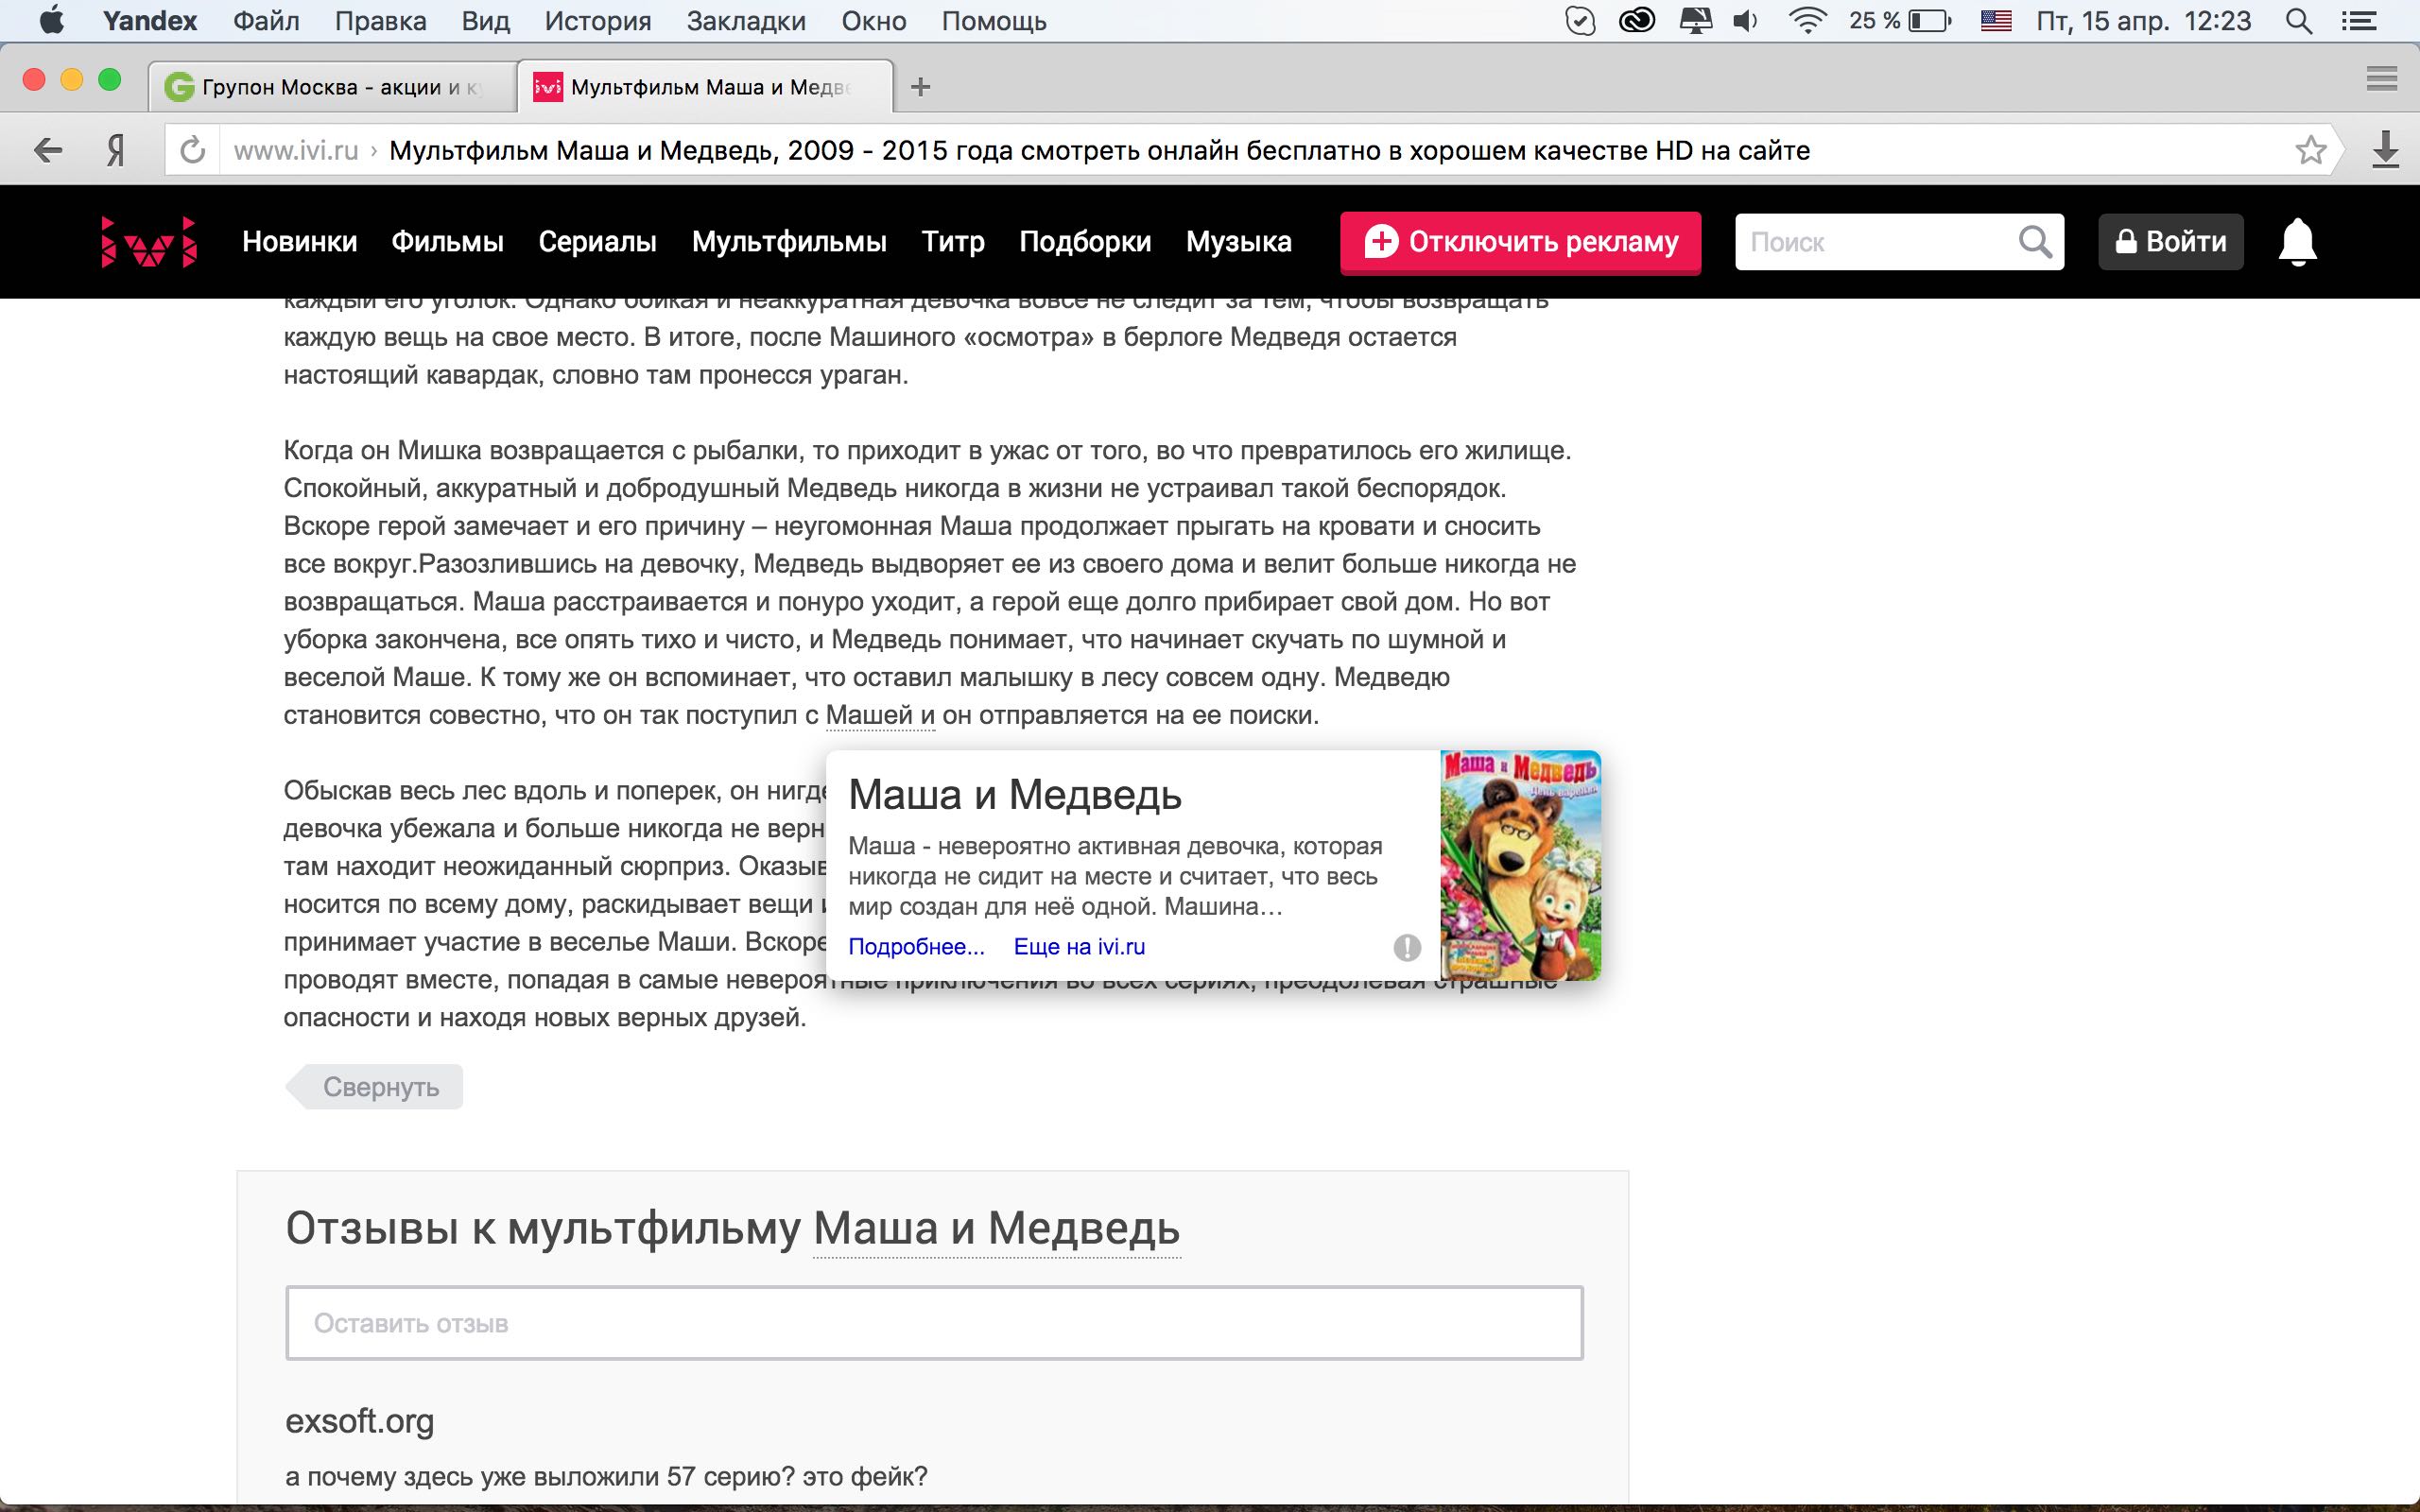Click the ivi logo
Image resolution: width=2420 pixels, height=1512 pixels.
pyautogui.click(x=149, y=242)
